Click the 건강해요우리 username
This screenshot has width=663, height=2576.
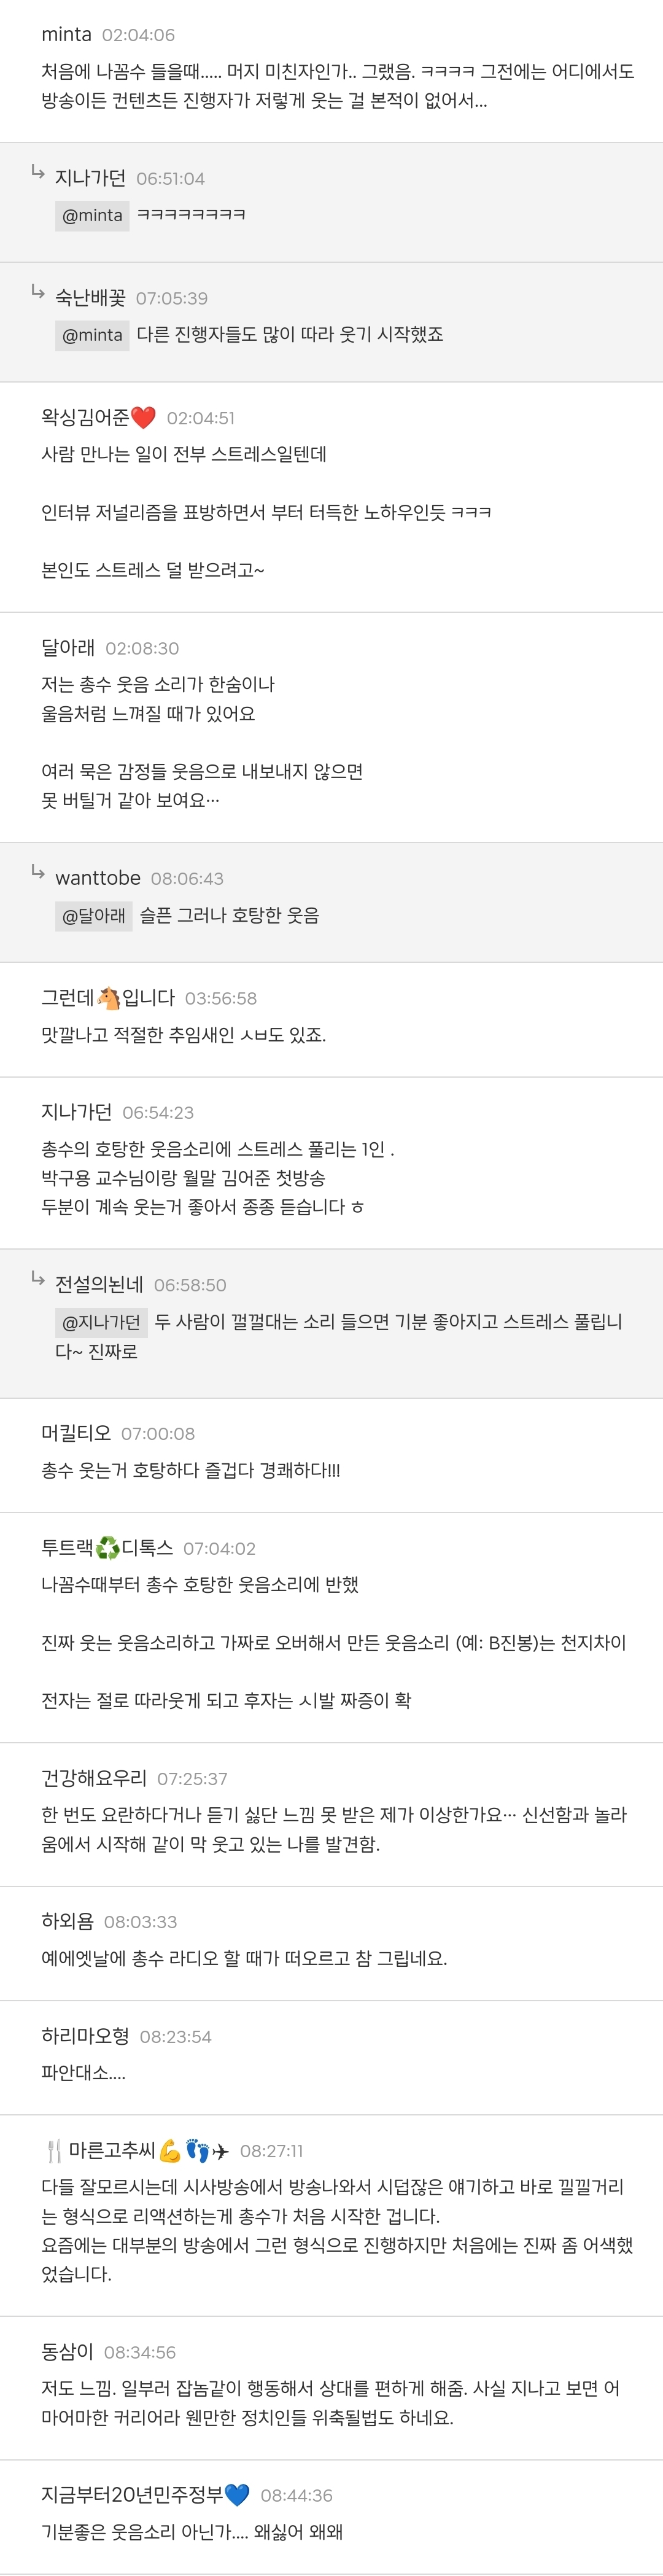point(94,1778)
